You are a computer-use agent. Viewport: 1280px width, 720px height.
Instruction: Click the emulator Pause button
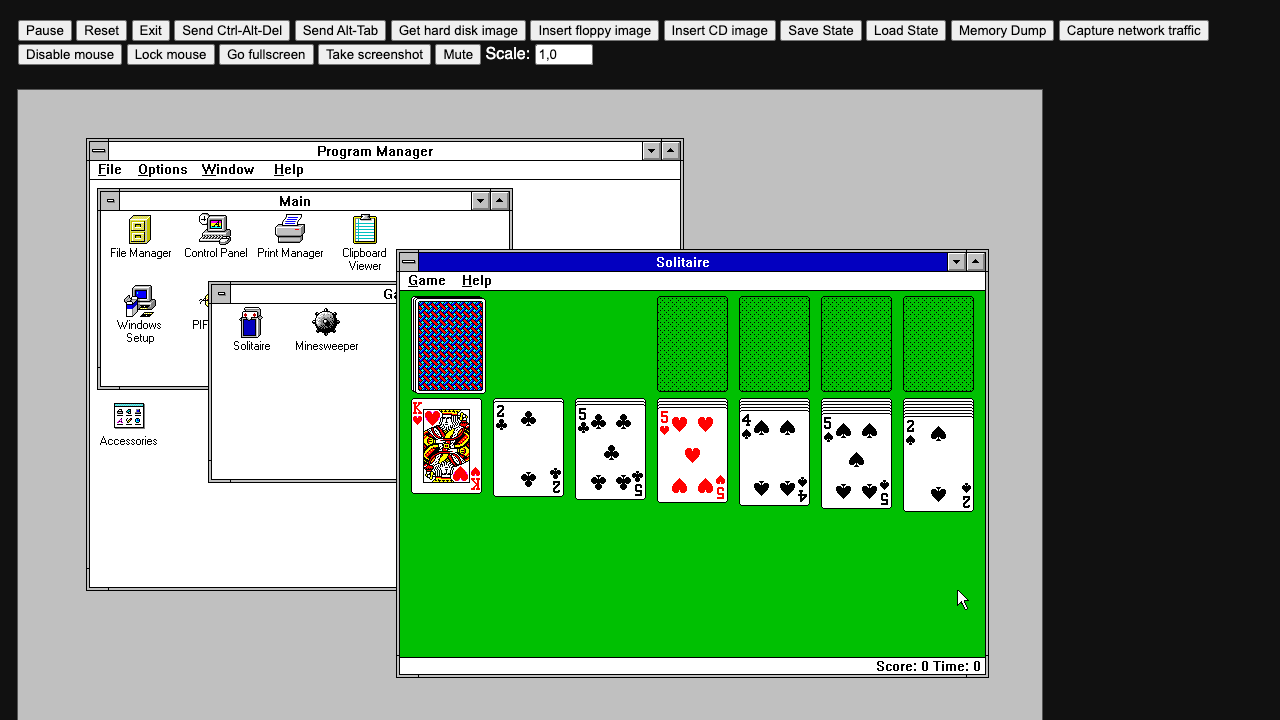(45, 31)
